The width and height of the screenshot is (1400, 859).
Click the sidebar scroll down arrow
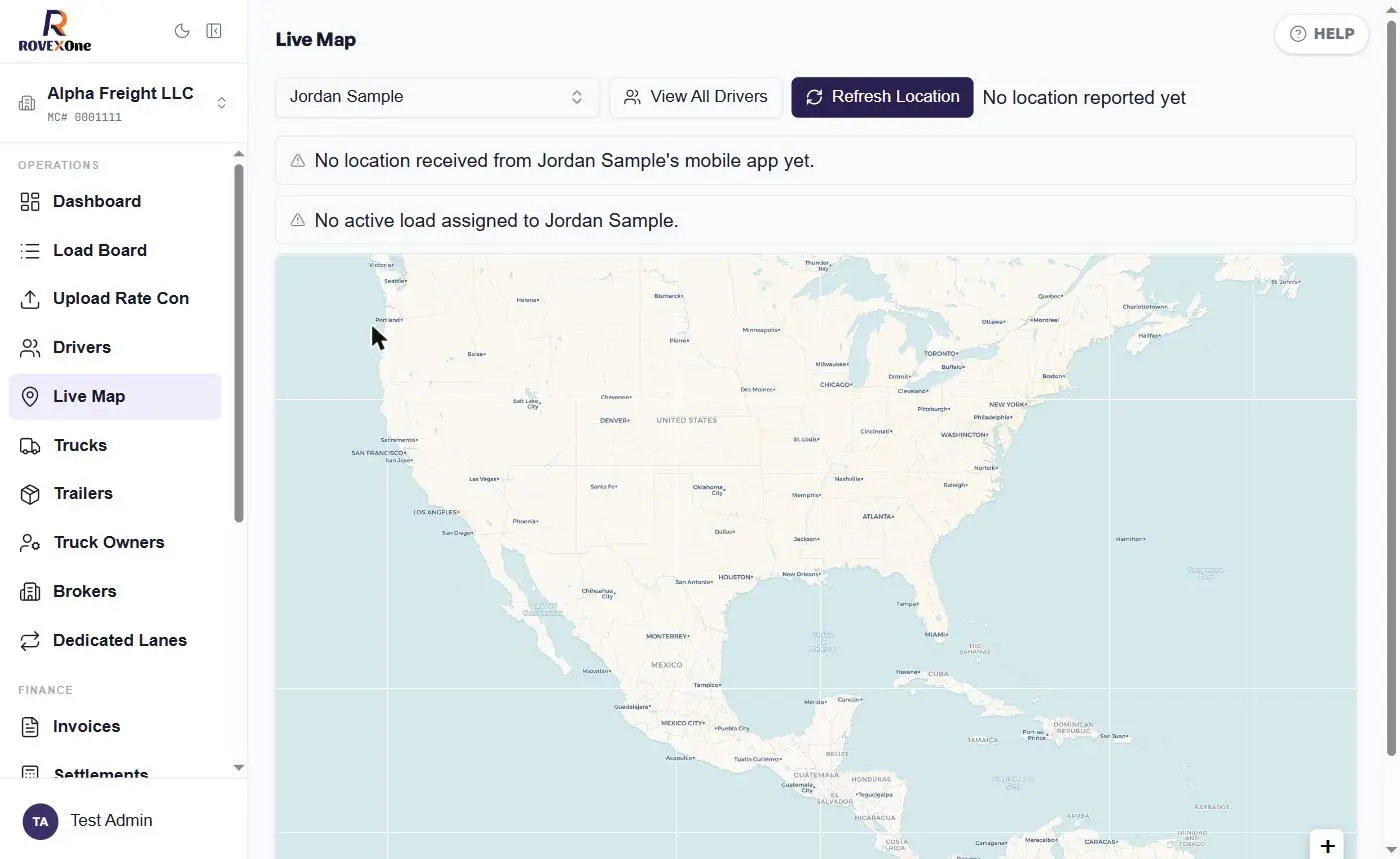pos(238,767)
